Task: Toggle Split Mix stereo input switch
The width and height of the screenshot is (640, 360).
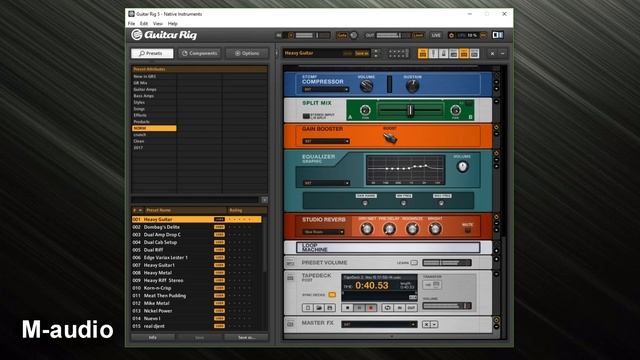Action: point(306,116)
